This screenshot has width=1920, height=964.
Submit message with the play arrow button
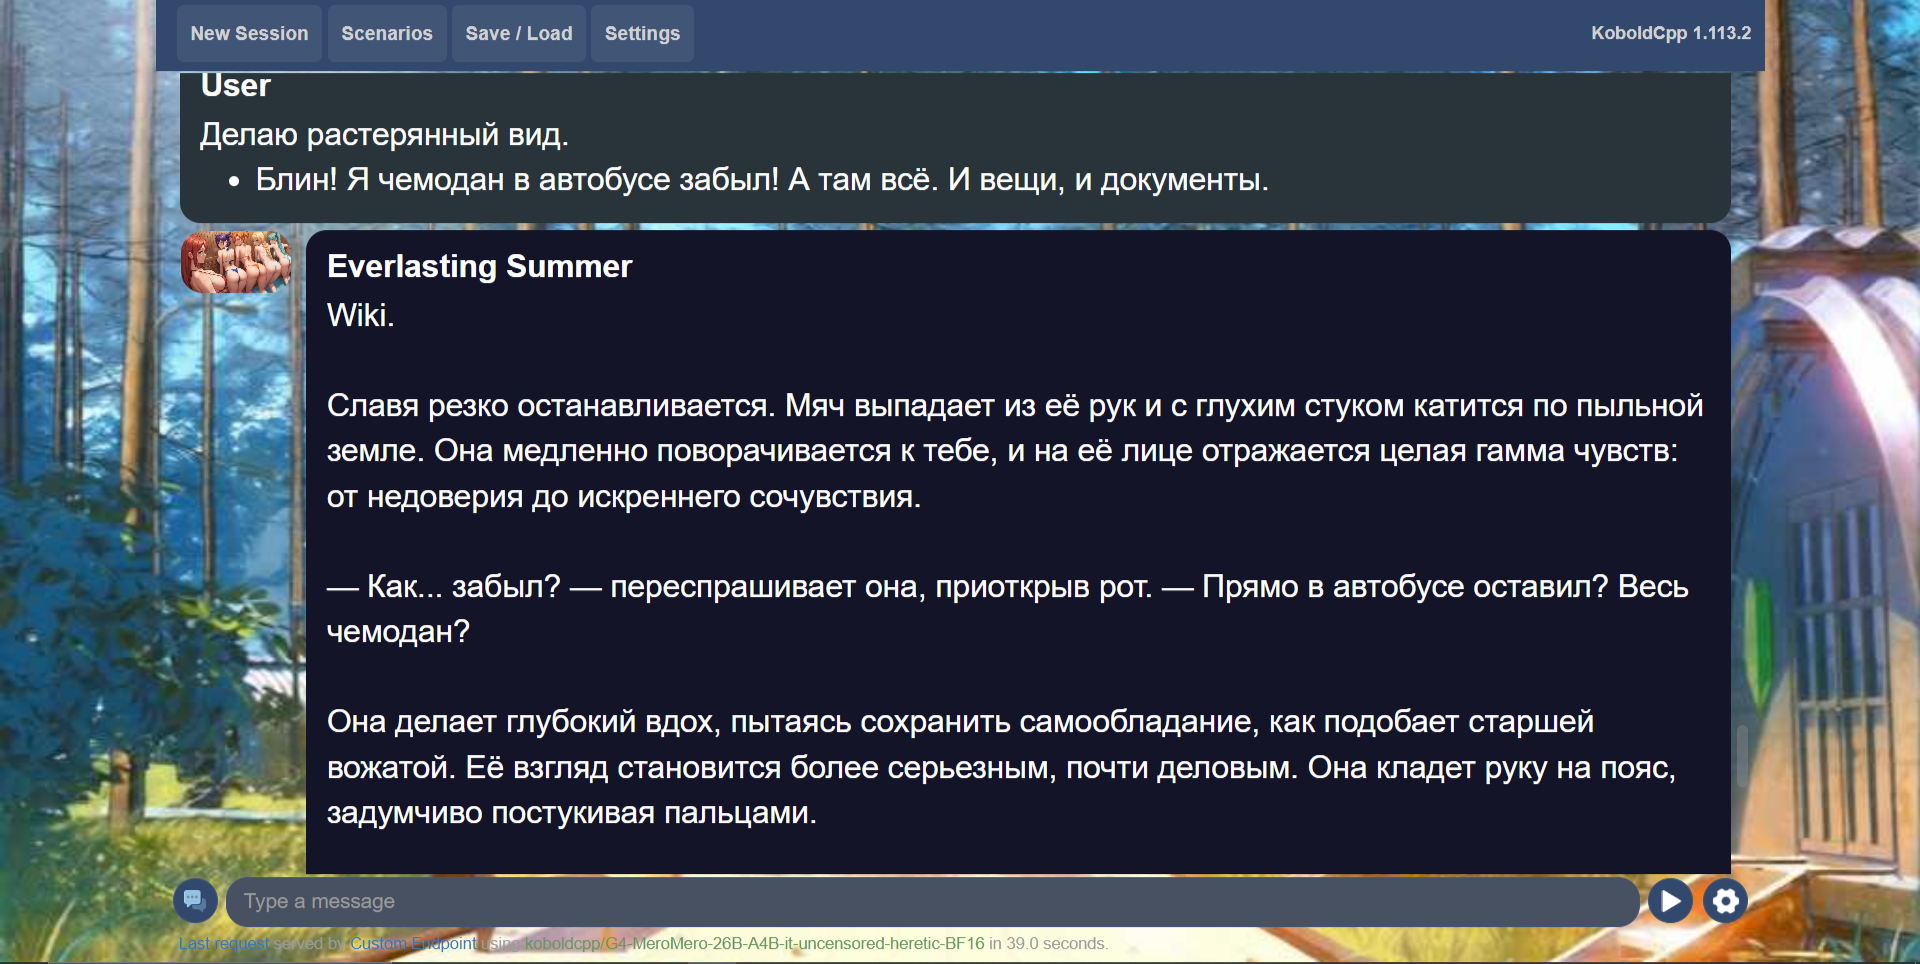[x=1670, y=901]
